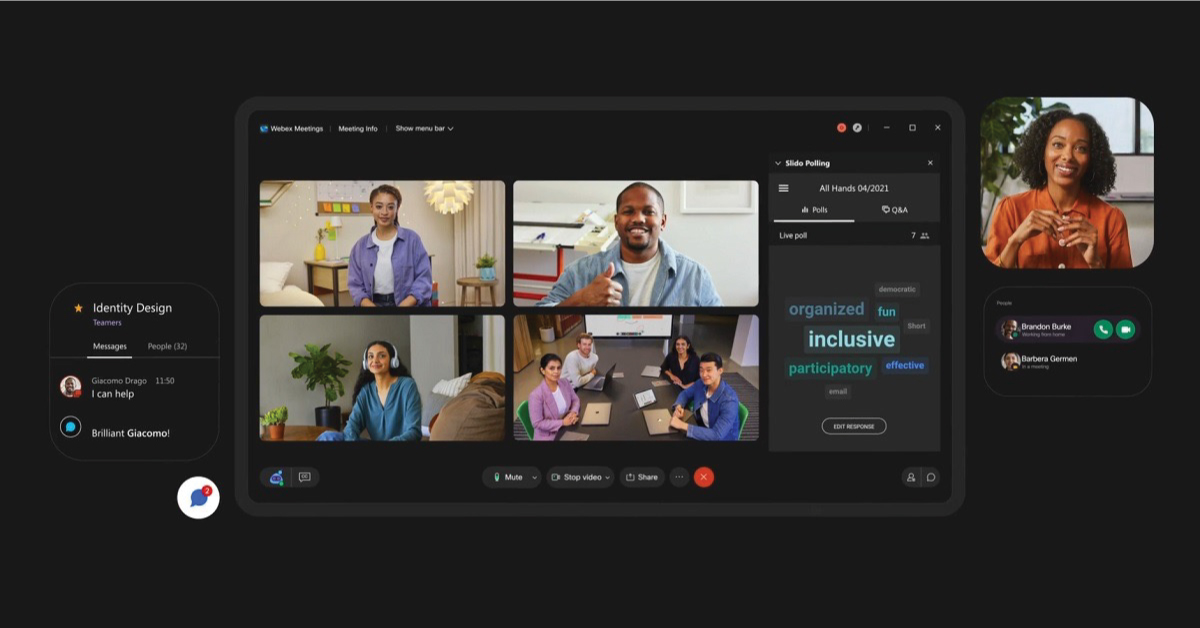Click the red recording indicator icon
Screen dimensions: 1200x628
pos(841,128)
